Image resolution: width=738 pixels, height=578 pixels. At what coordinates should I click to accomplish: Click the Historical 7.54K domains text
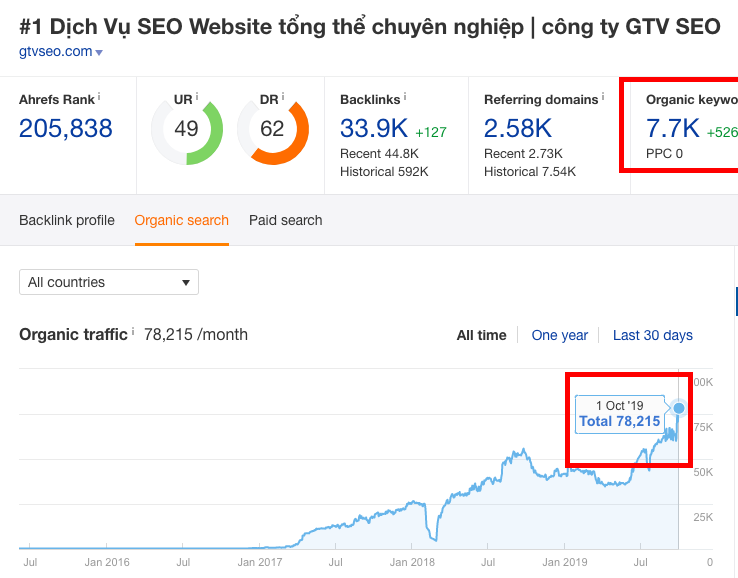pos(530,172)
